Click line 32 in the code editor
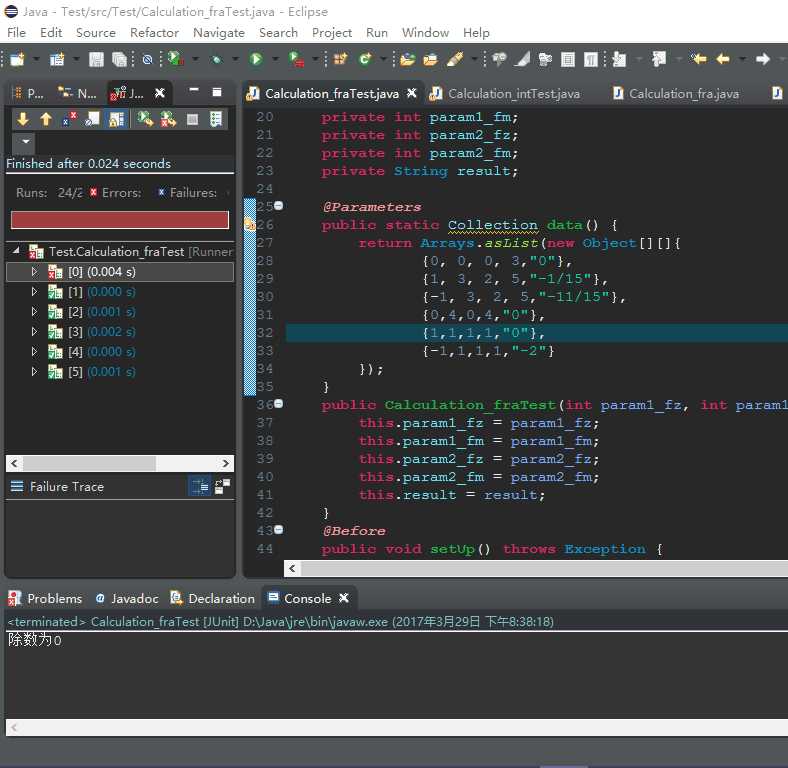Image resolution: width=788 pixels, height=768 pixels. click(x=537, y=333)
